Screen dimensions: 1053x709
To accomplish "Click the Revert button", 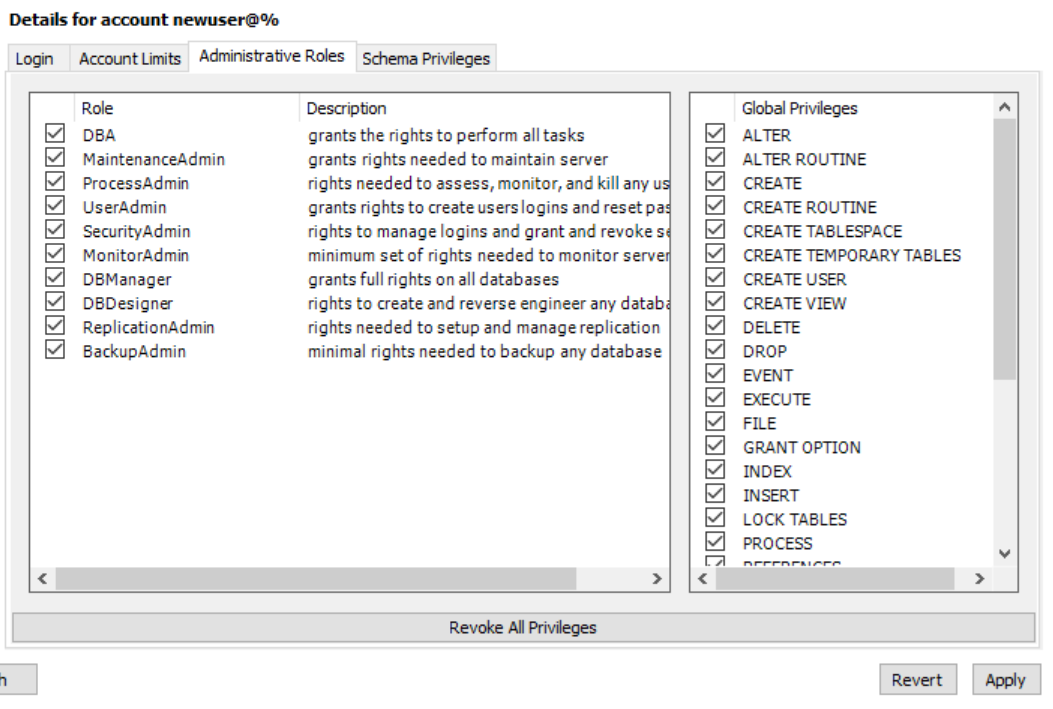I will [917, 680].
